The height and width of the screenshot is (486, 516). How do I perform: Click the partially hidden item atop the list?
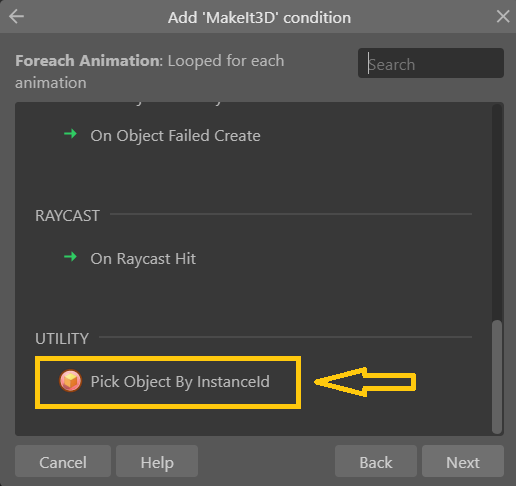(x=177, y=103)
